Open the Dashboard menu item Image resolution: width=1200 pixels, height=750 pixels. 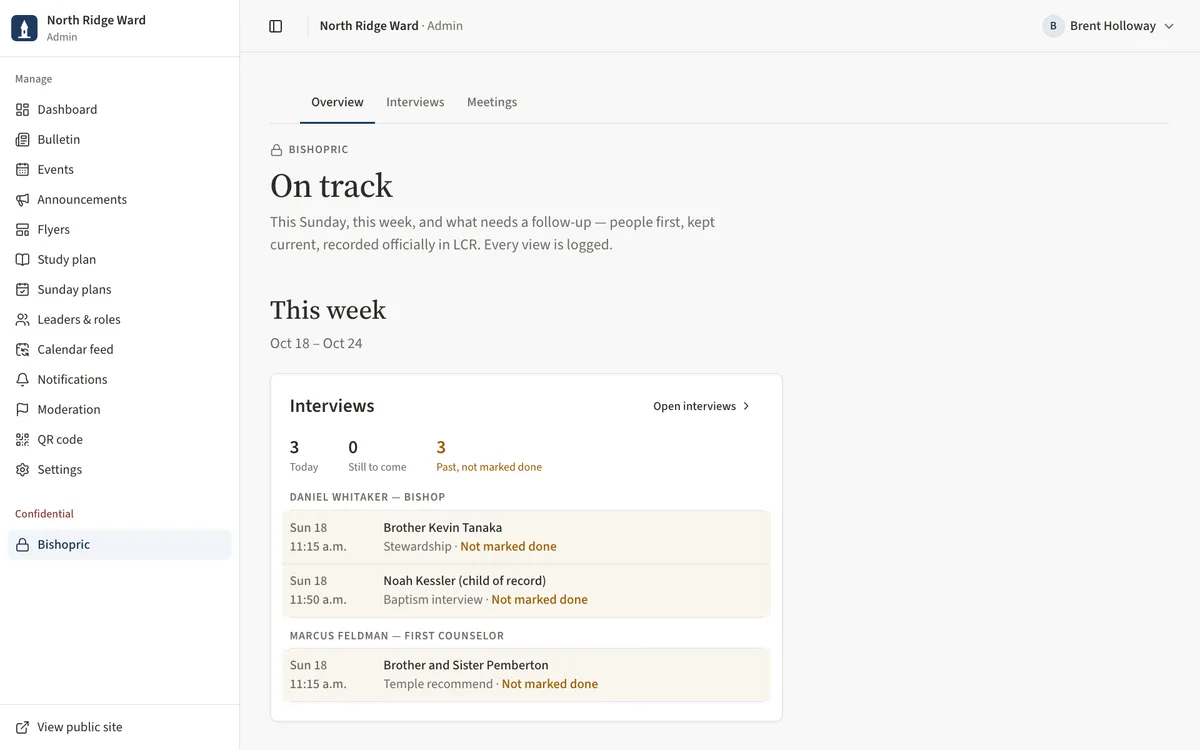[x=120, y=110]
